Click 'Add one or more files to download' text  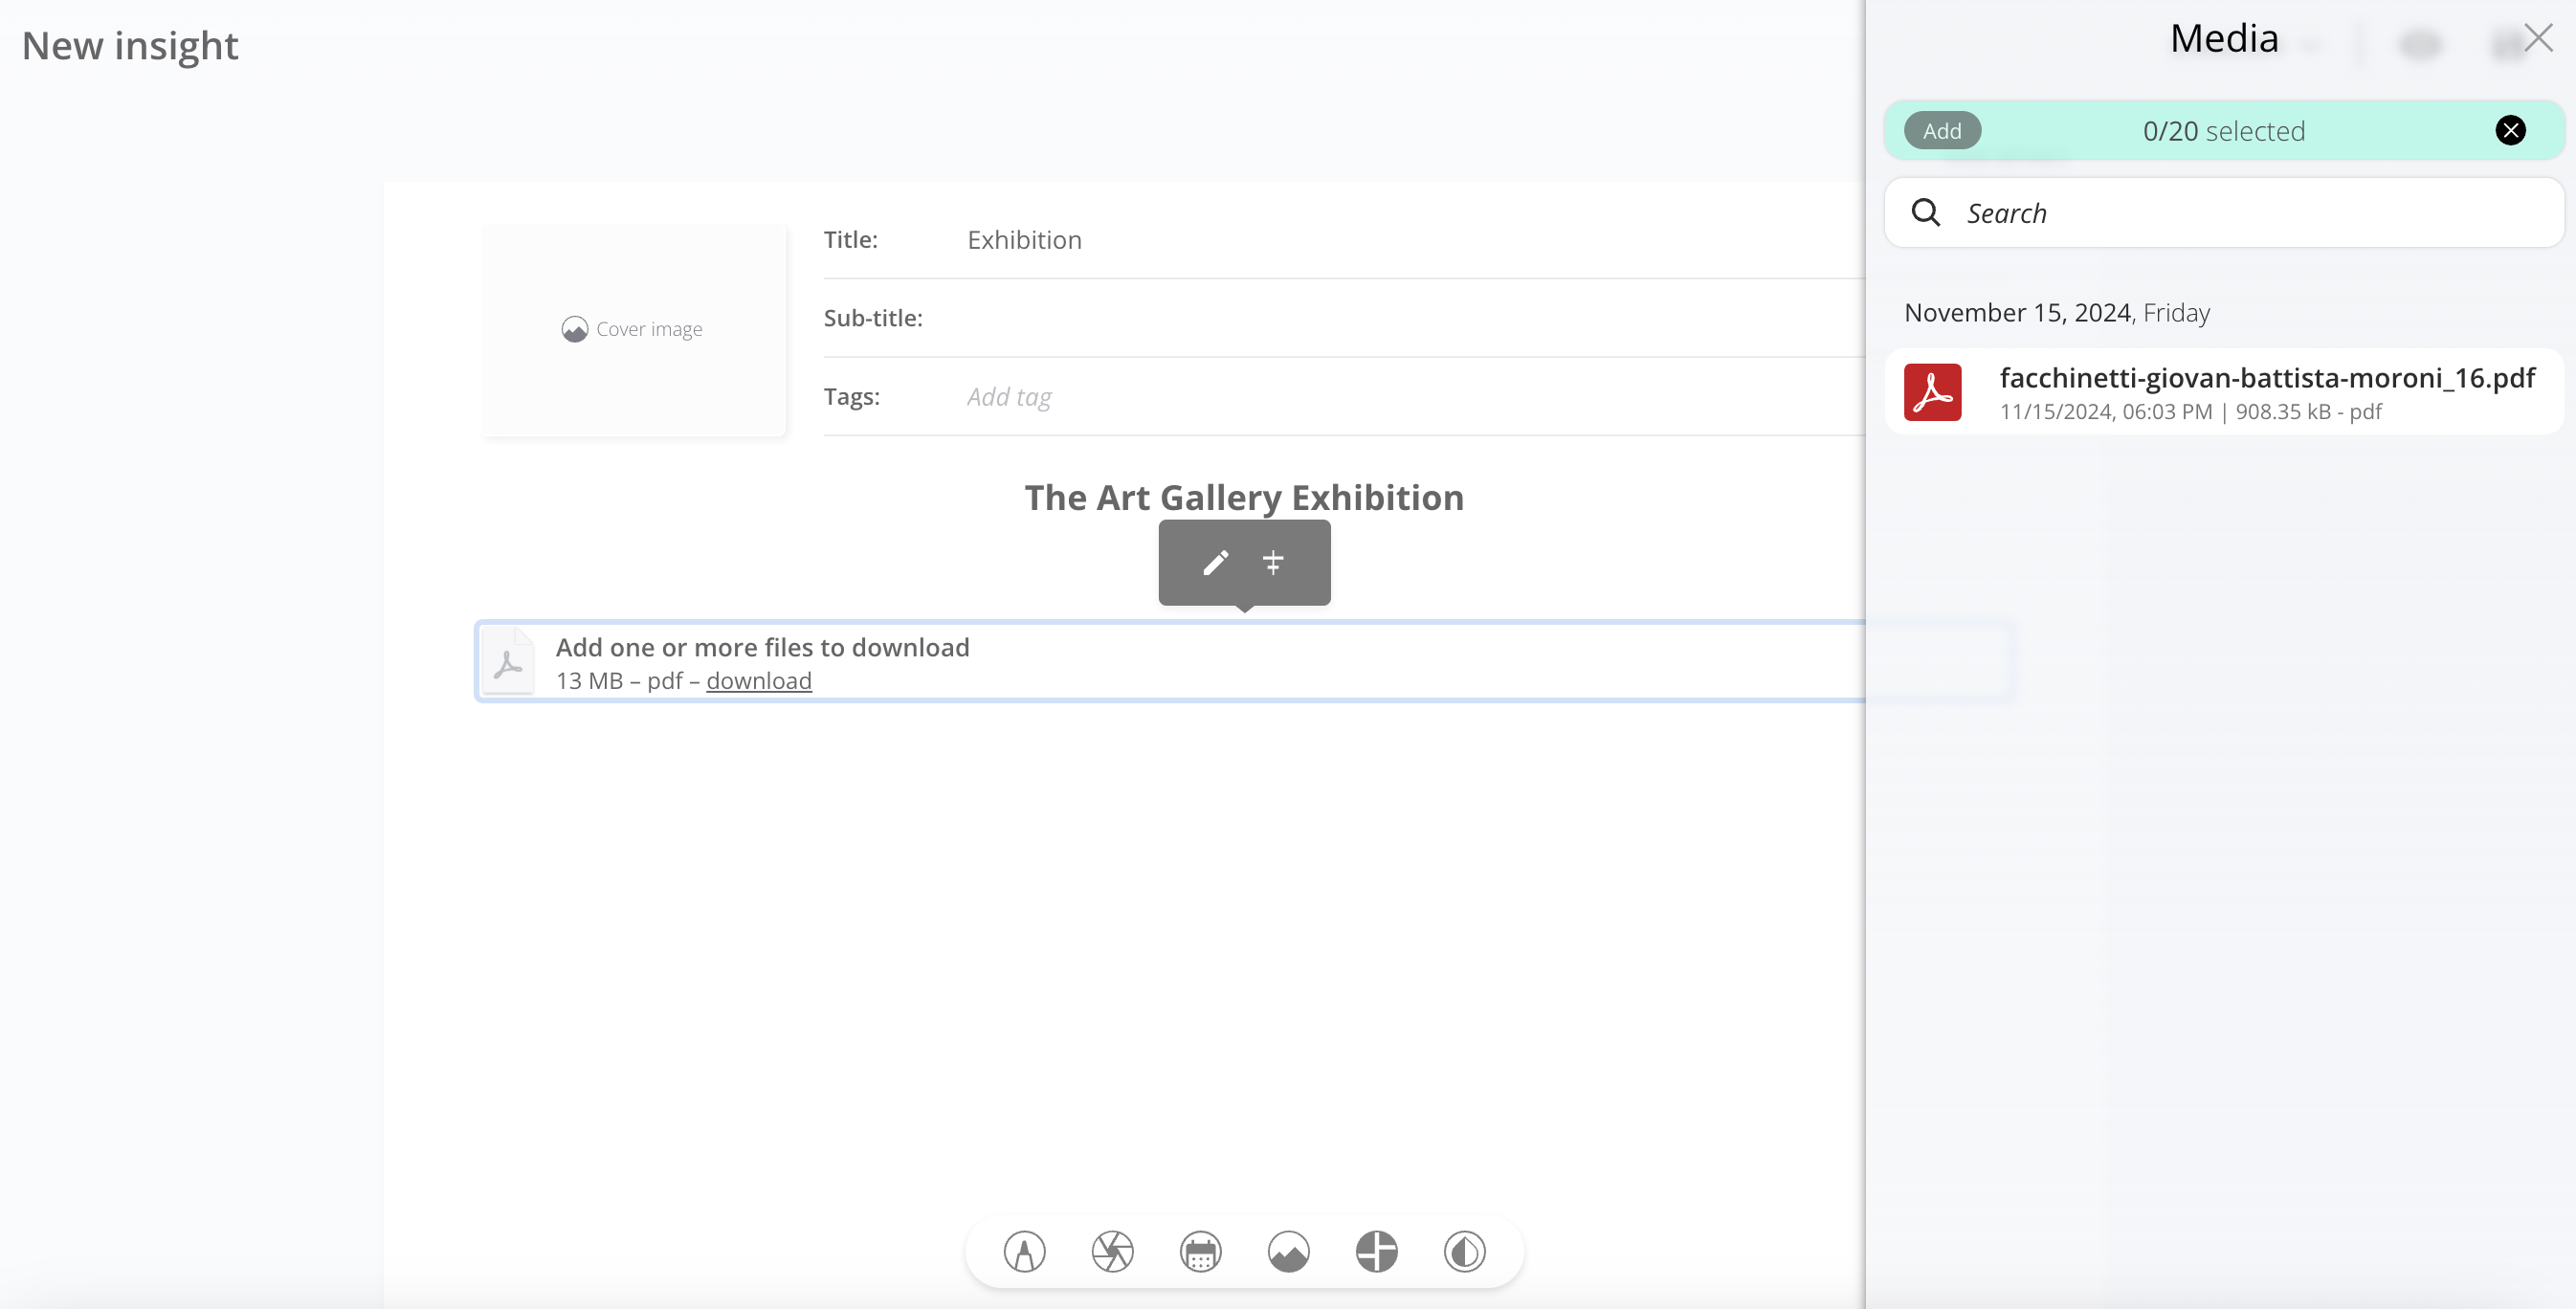point(762,647)
